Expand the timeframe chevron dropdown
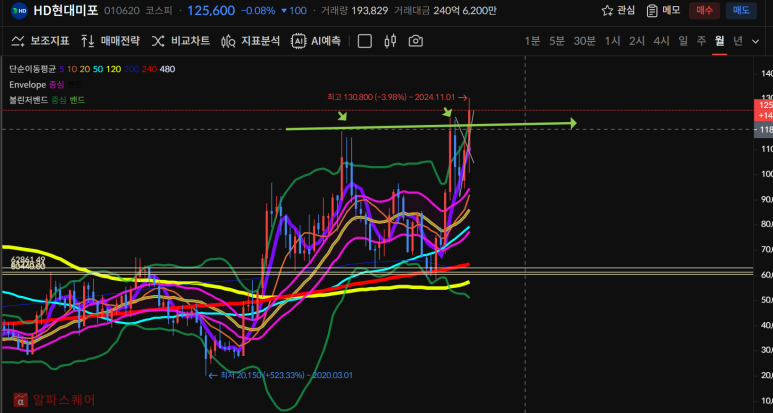The height and width of the screenshot is (413, 773). pos(755,41)
